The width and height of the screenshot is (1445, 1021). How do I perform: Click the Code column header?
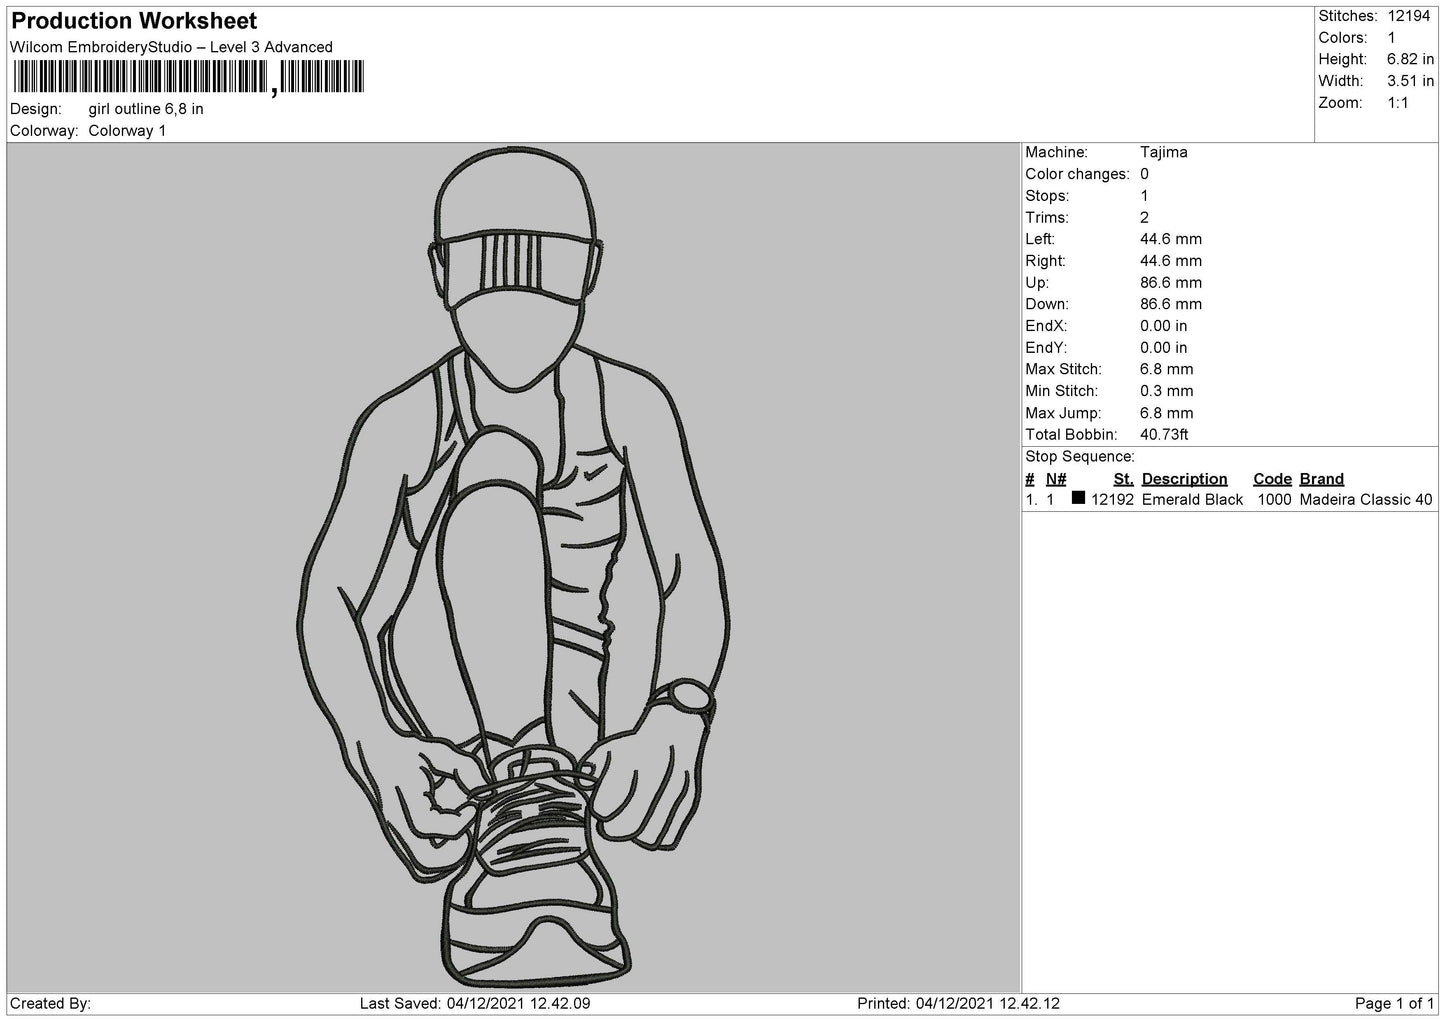[x=1273, y=479]
